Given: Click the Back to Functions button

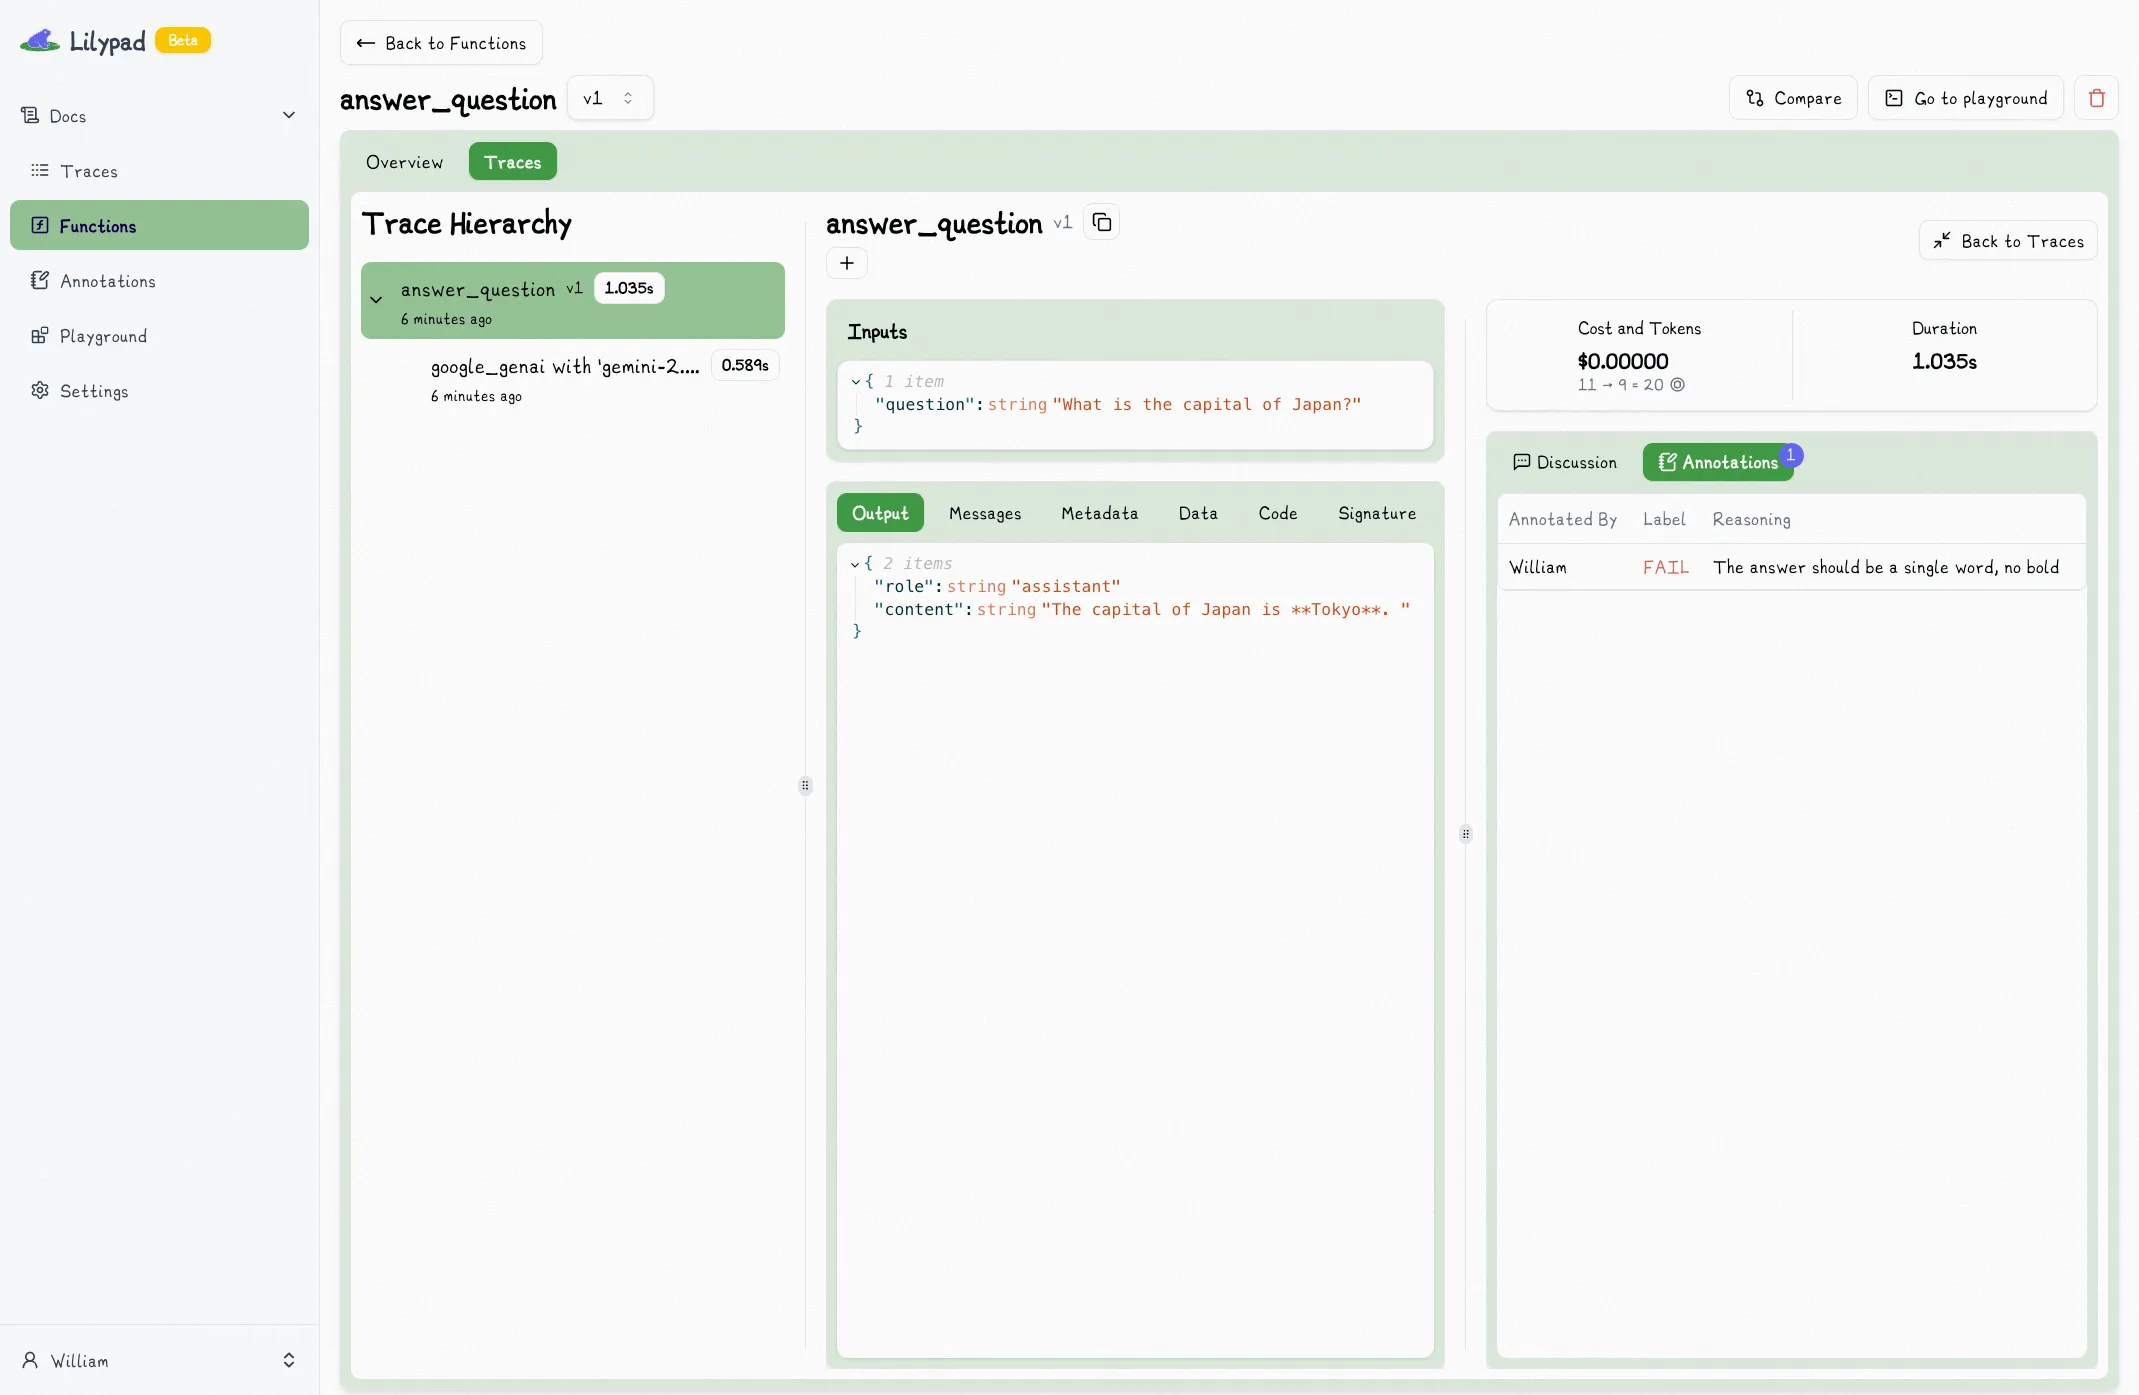Looking at the screenshot, I should click(440, 42).
